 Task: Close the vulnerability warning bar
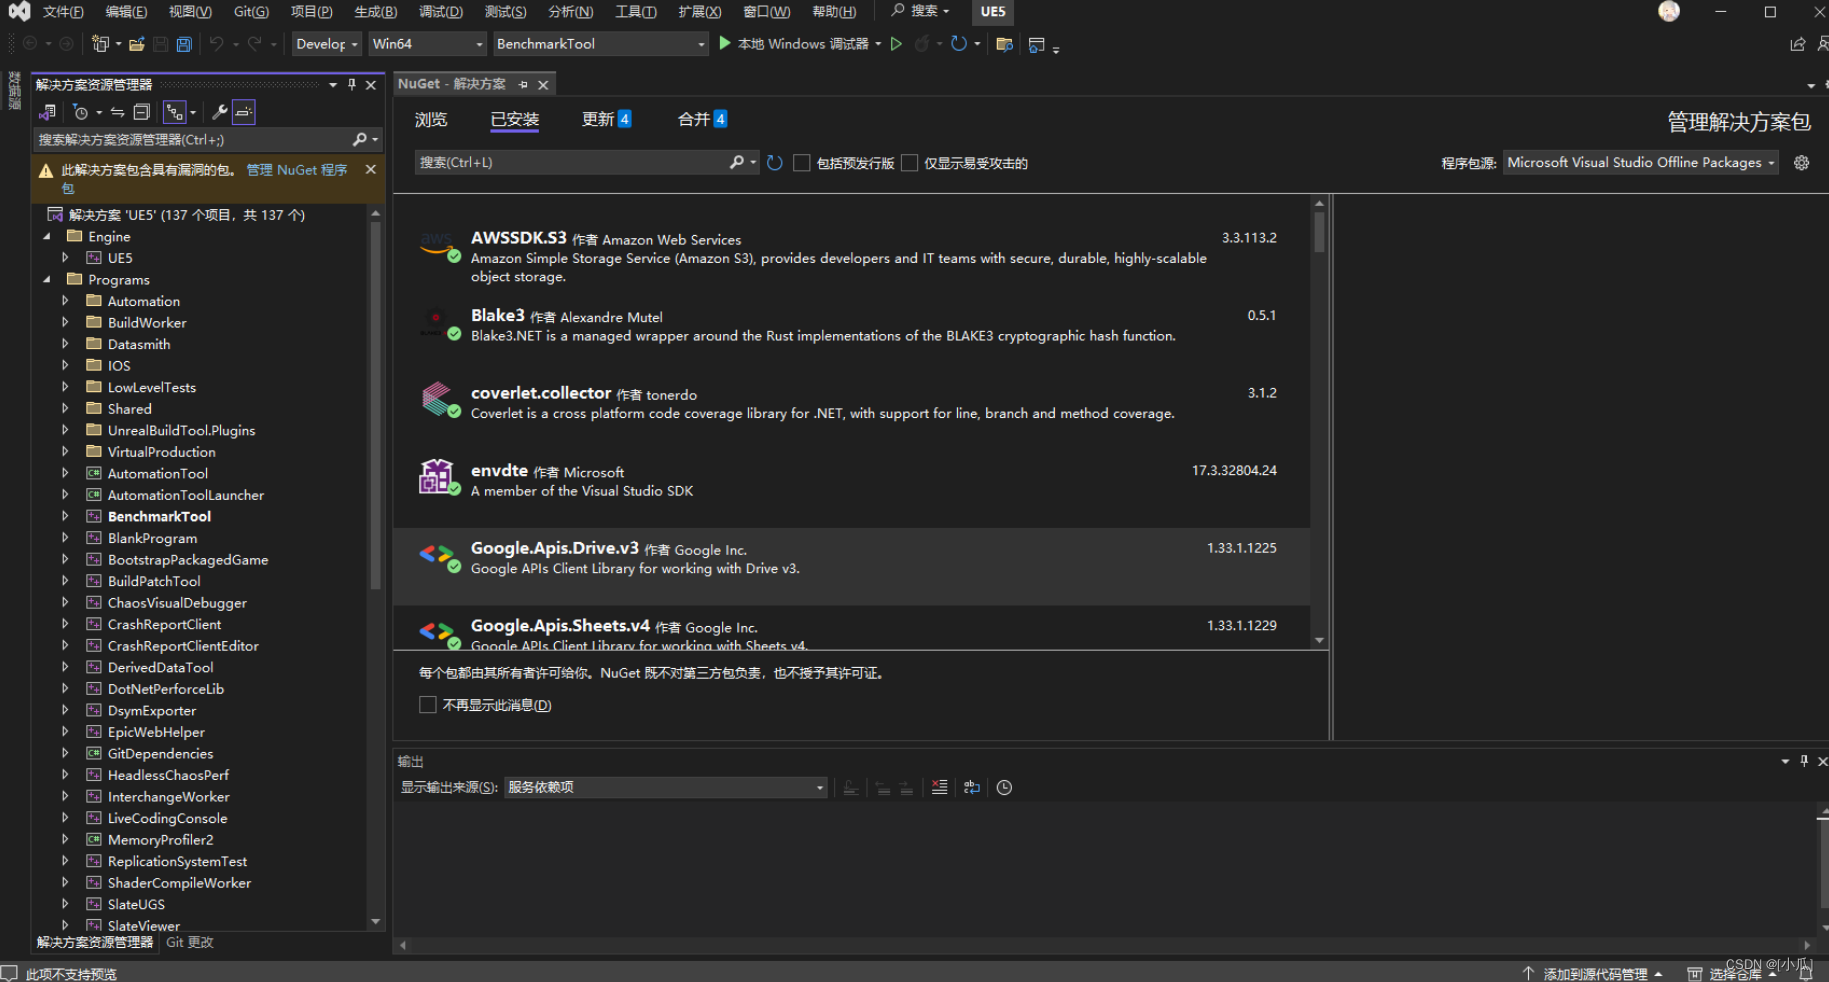[x=371, y=169]
